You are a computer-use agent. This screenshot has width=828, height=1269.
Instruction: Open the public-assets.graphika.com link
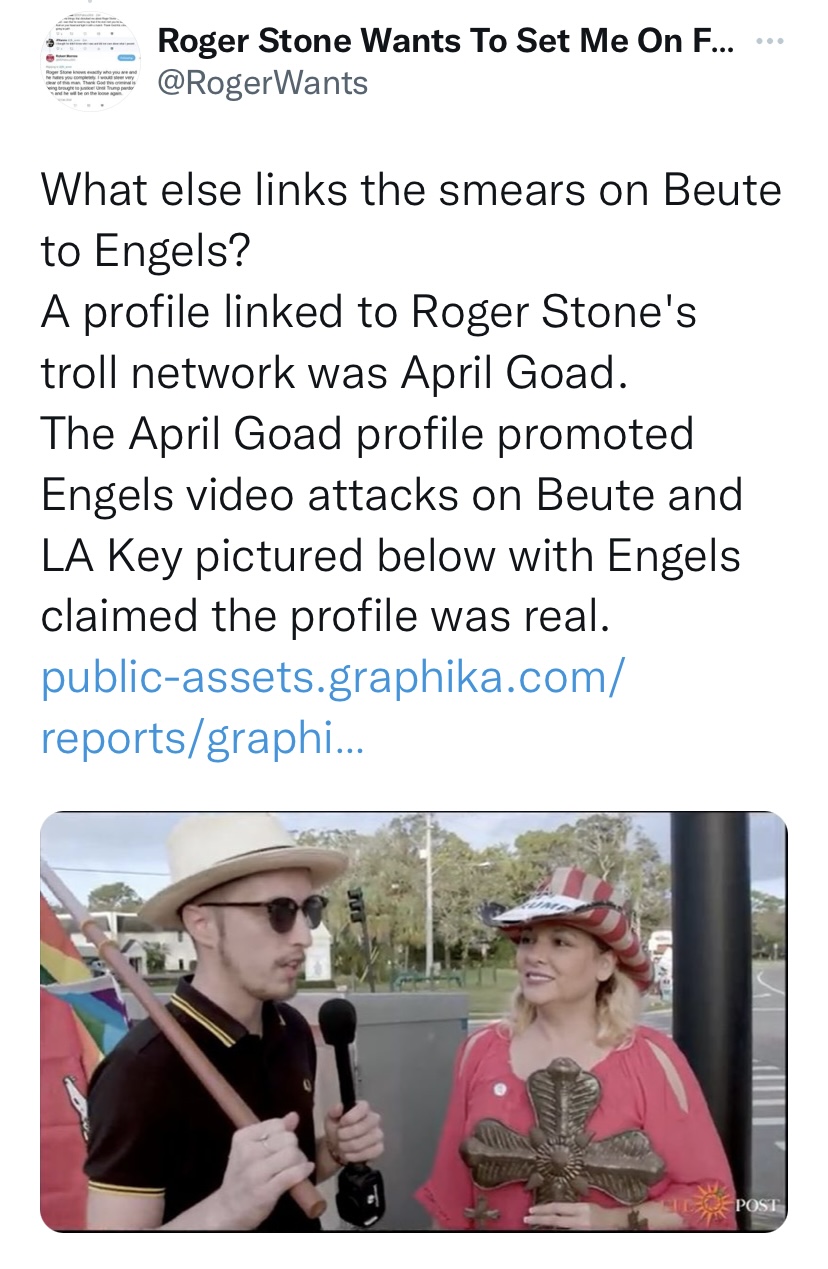(333, 677)
